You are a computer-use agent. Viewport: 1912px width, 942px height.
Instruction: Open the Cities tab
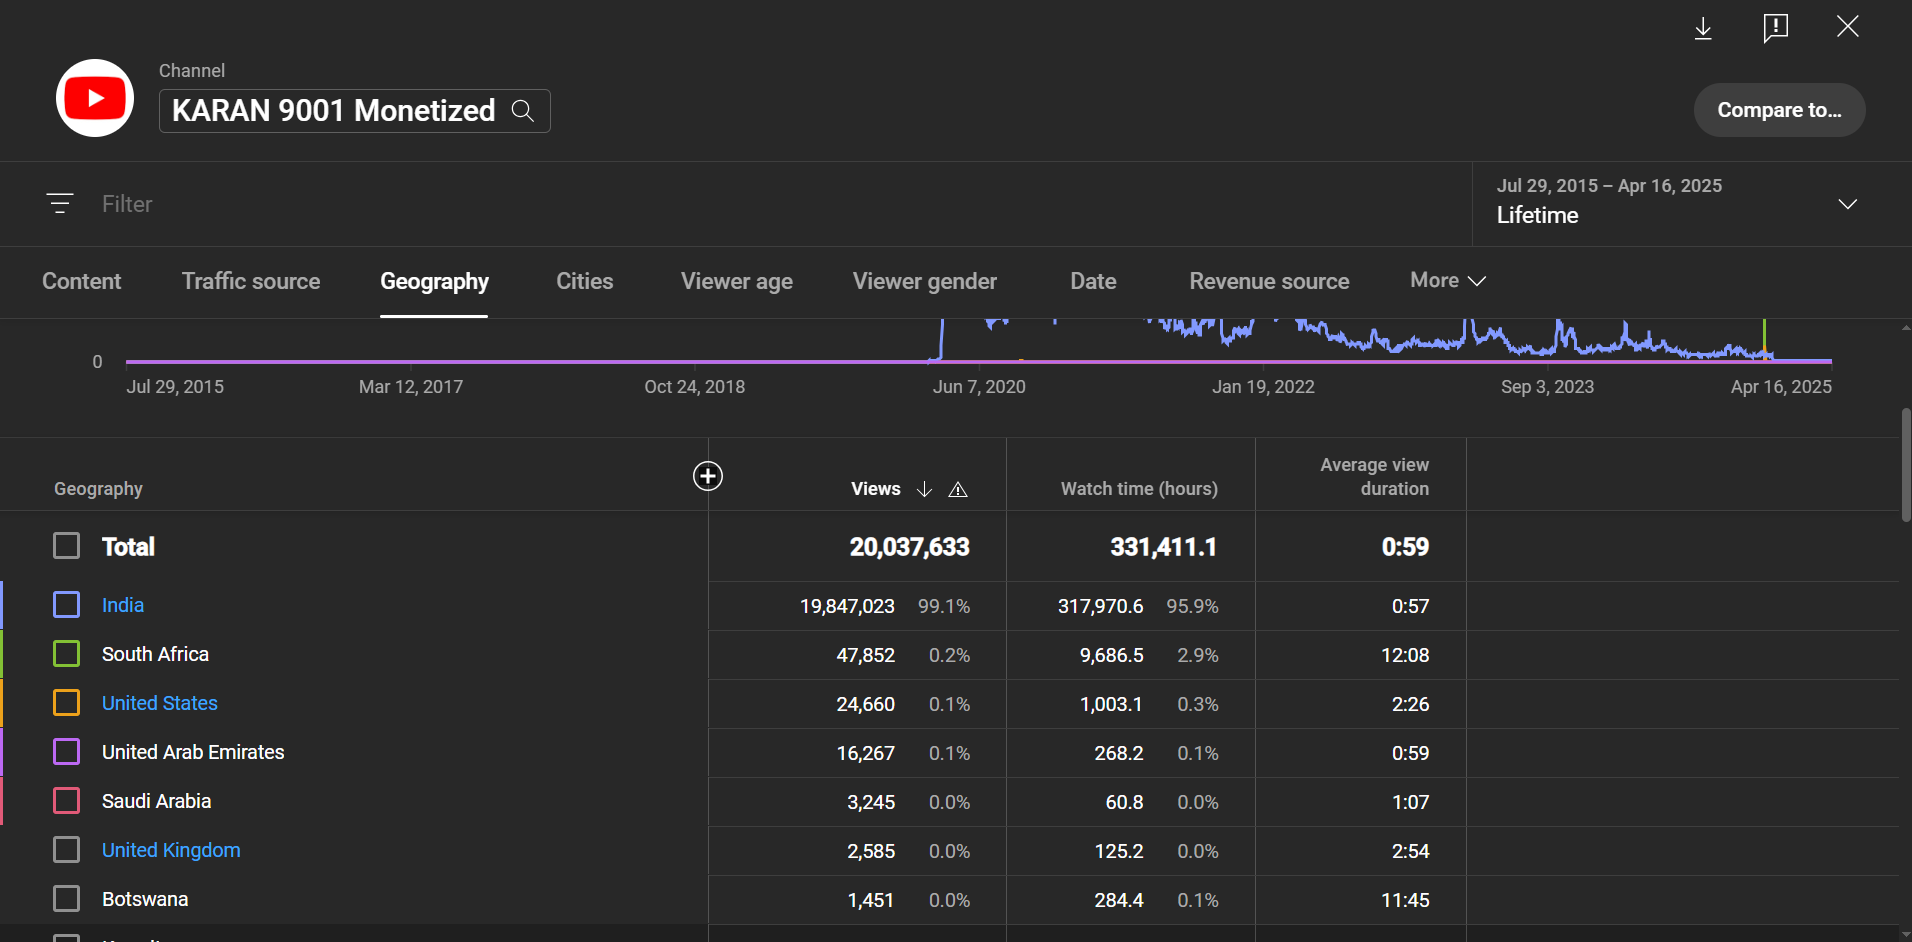(x=585, y=282)
